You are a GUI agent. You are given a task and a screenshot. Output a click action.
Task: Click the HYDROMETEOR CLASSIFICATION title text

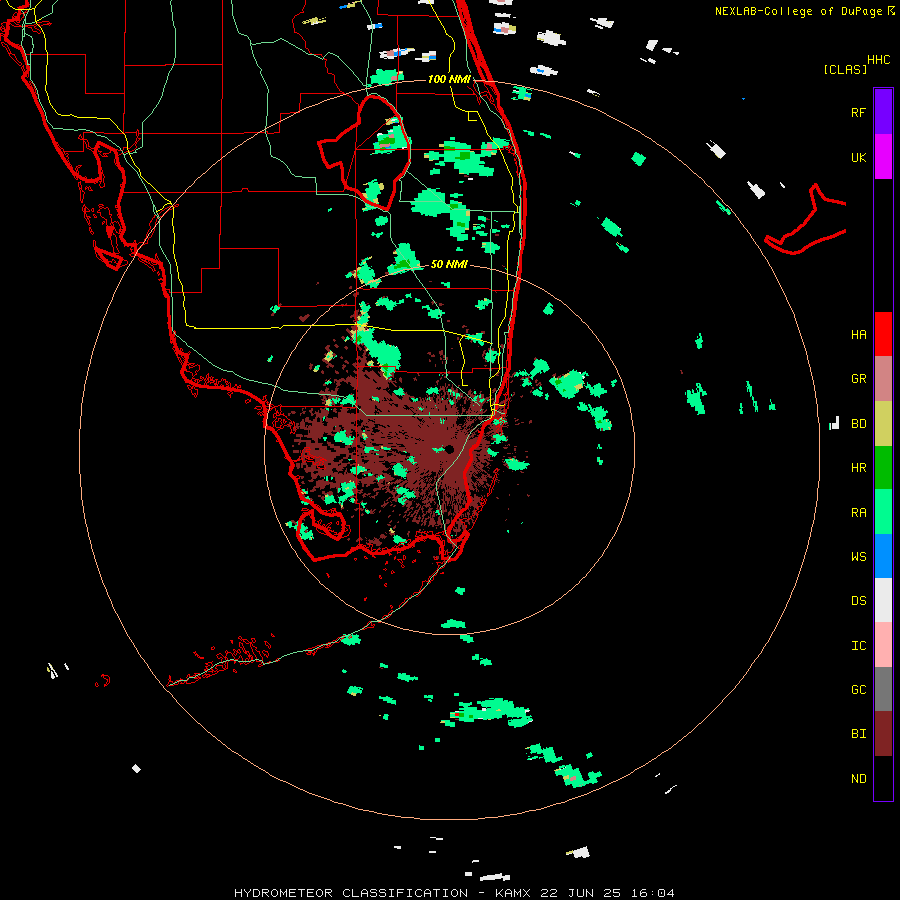(351, 893)
